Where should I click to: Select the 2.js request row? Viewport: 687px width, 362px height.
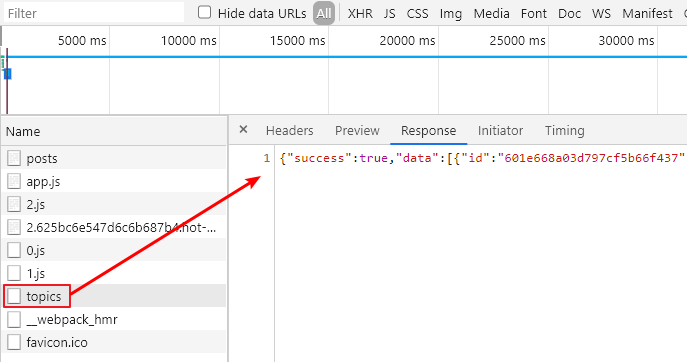[x=114, y=204]
